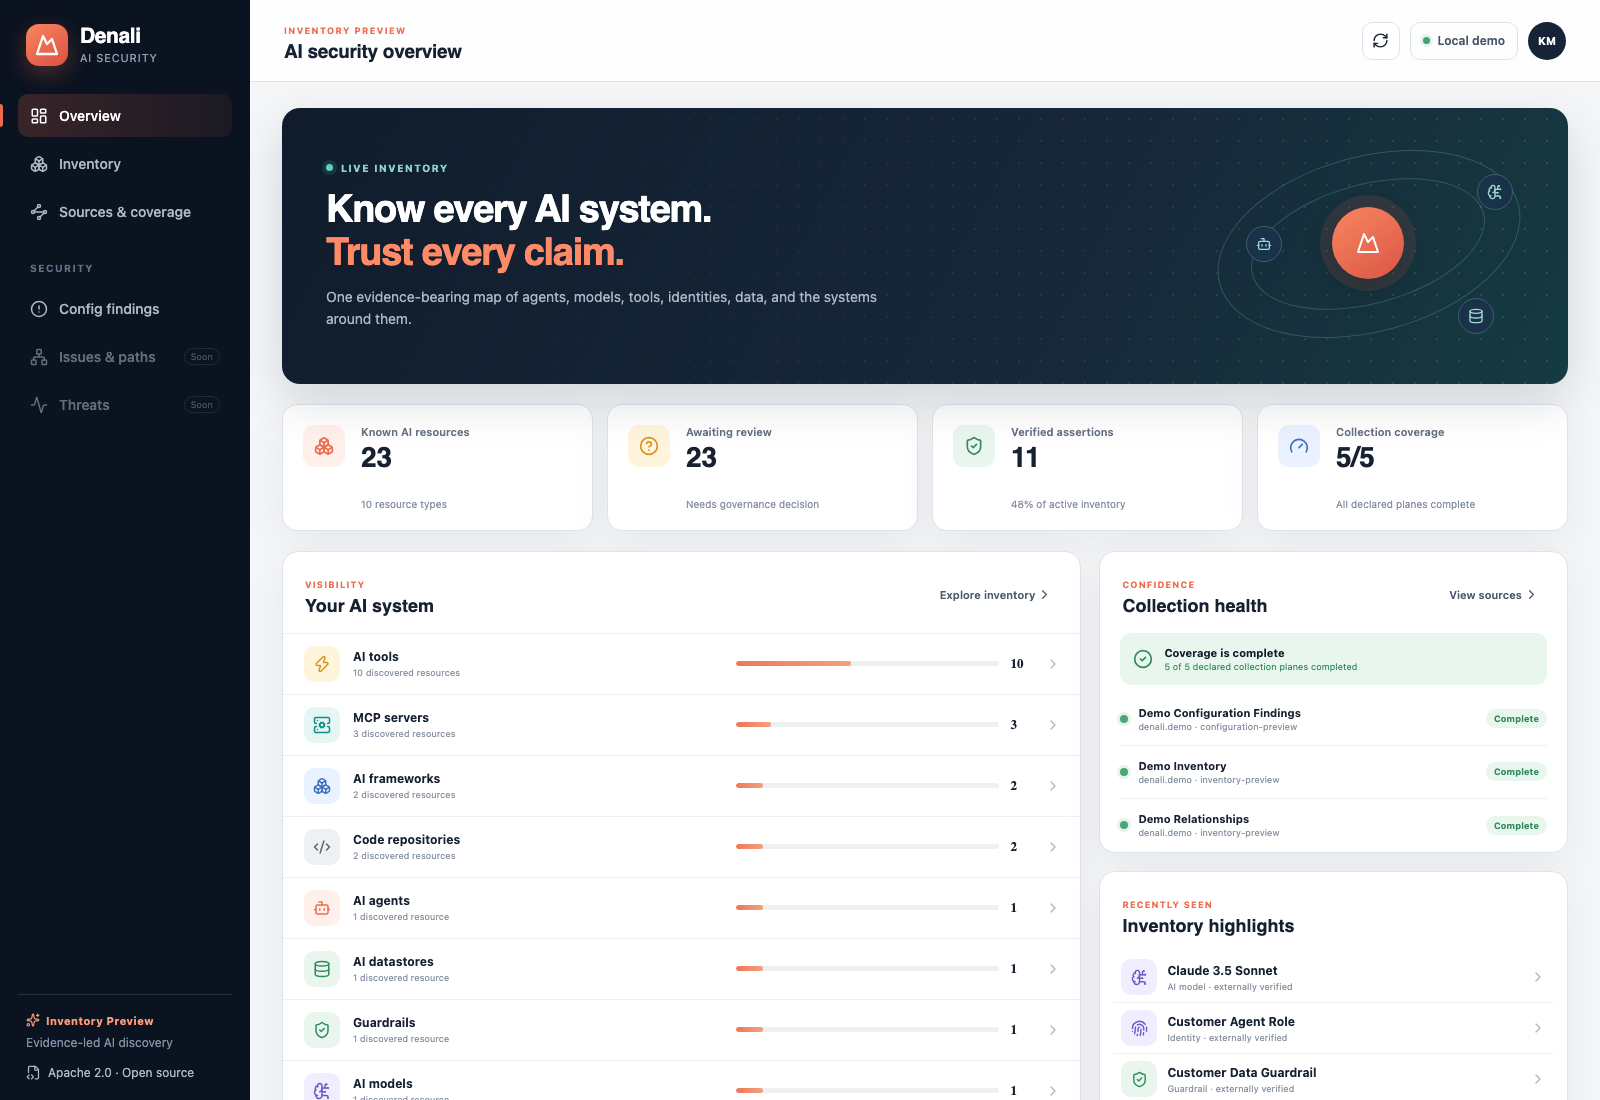Click the Collection coverage gauge icon

coord(1299,446)
